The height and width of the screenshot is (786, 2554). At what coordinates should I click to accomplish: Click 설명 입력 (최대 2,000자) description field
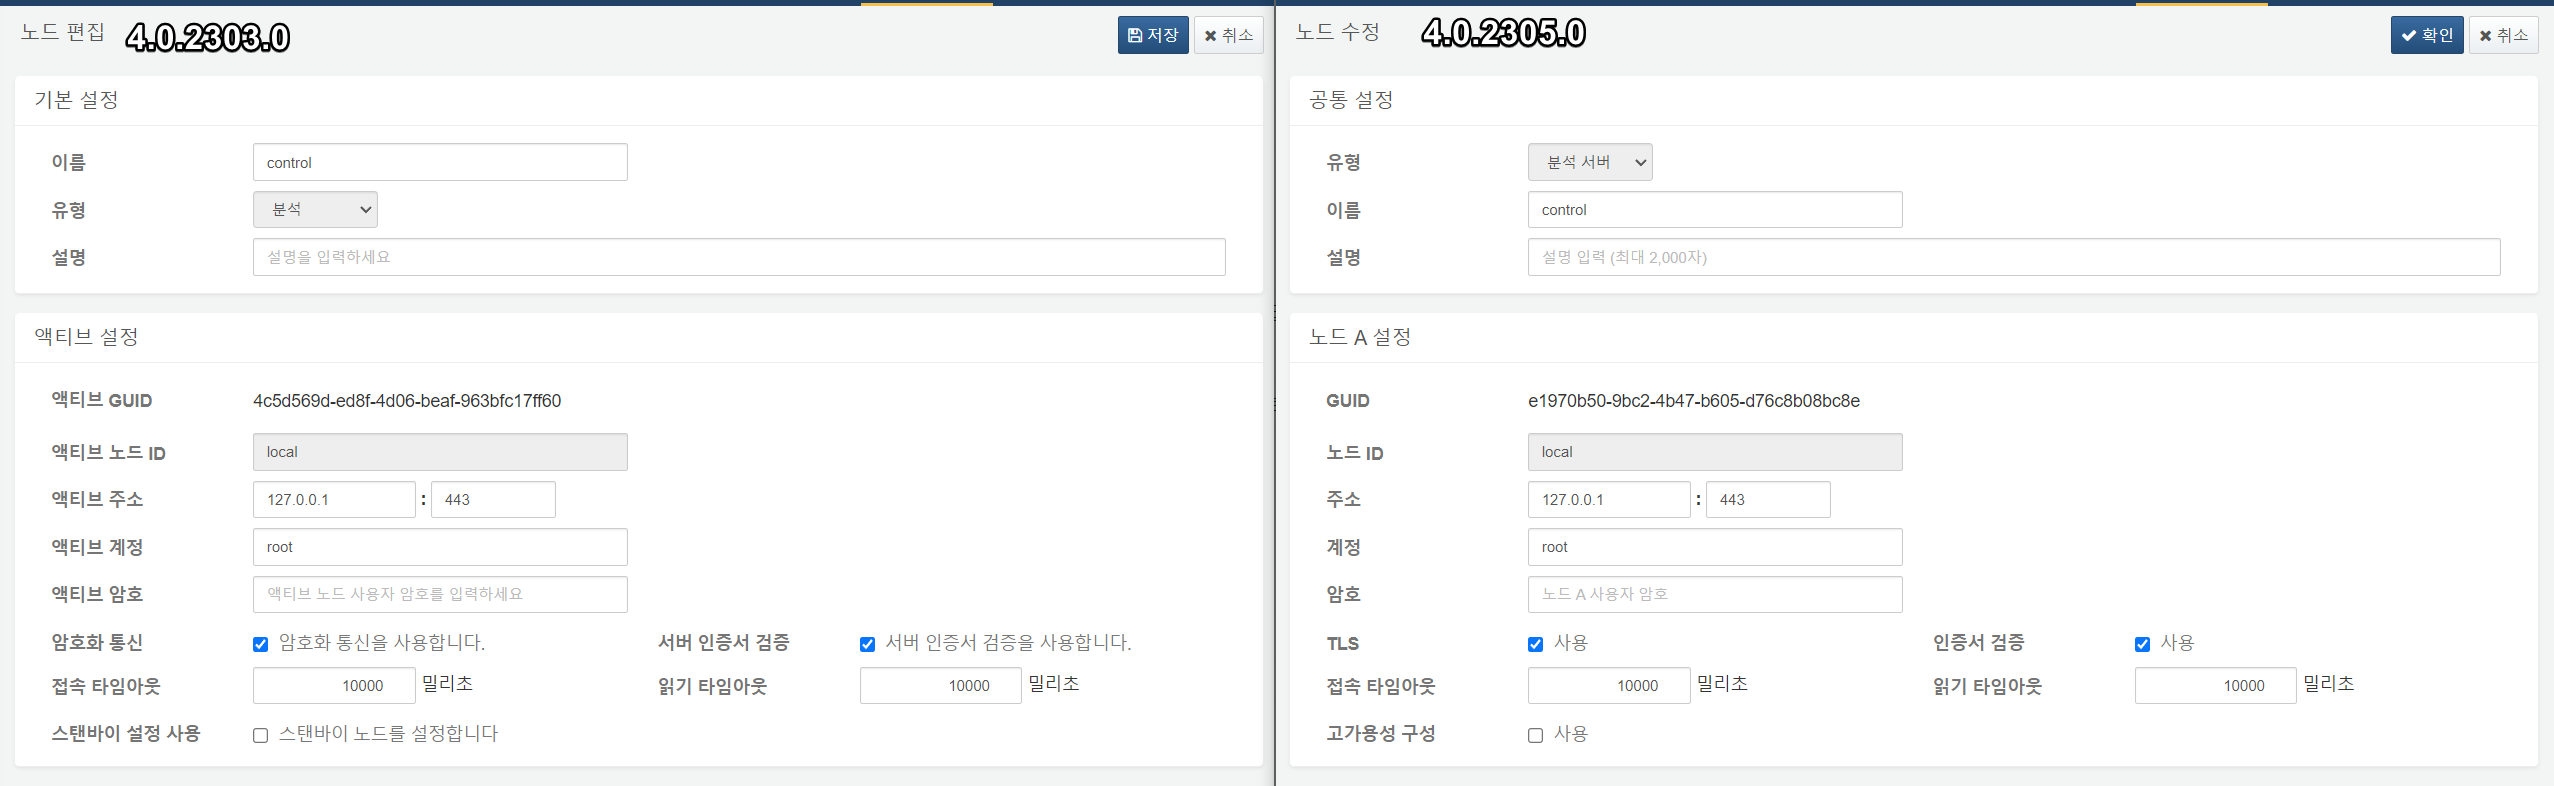(2014, 257)
